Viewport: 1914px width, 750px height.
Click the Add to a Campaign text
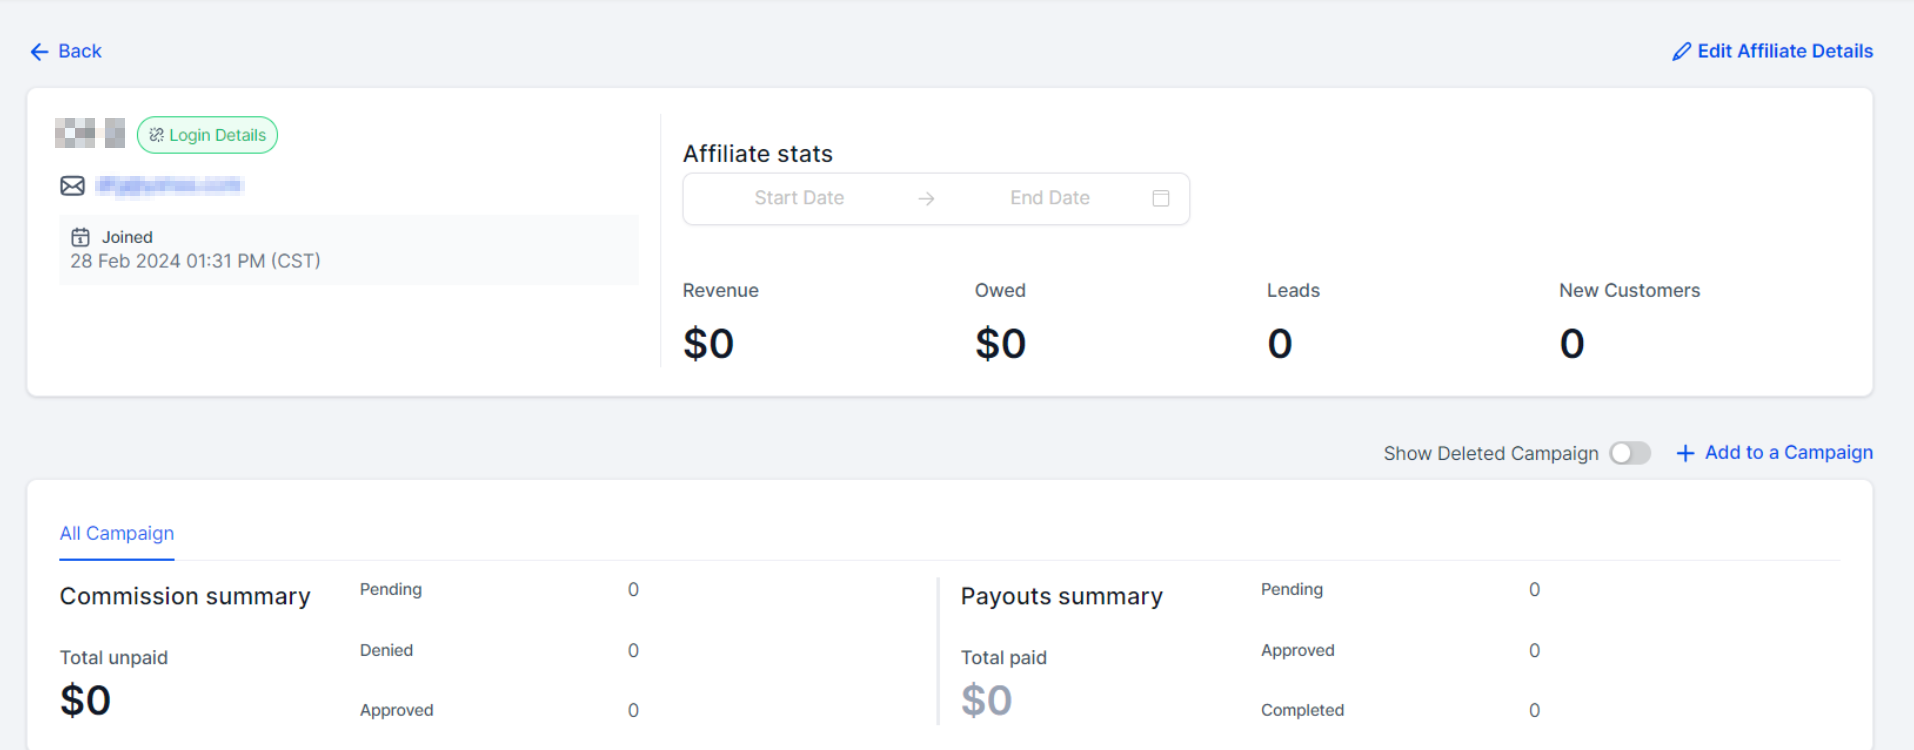point(1788,452)
